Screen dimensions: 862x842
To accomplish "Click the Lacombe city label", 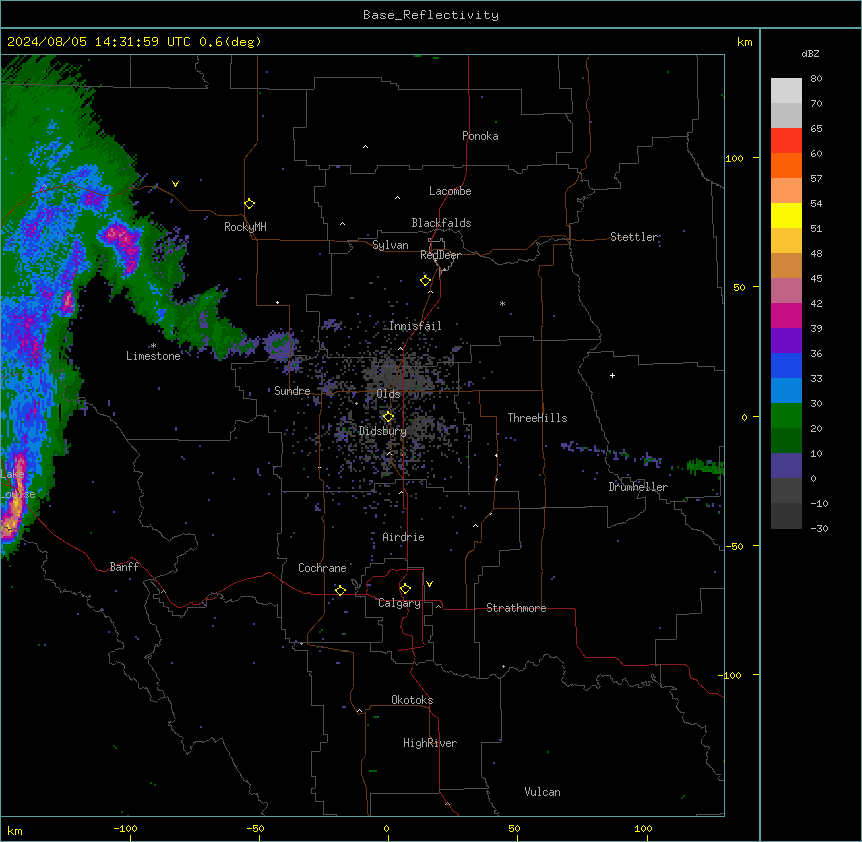I will [450, 191].
